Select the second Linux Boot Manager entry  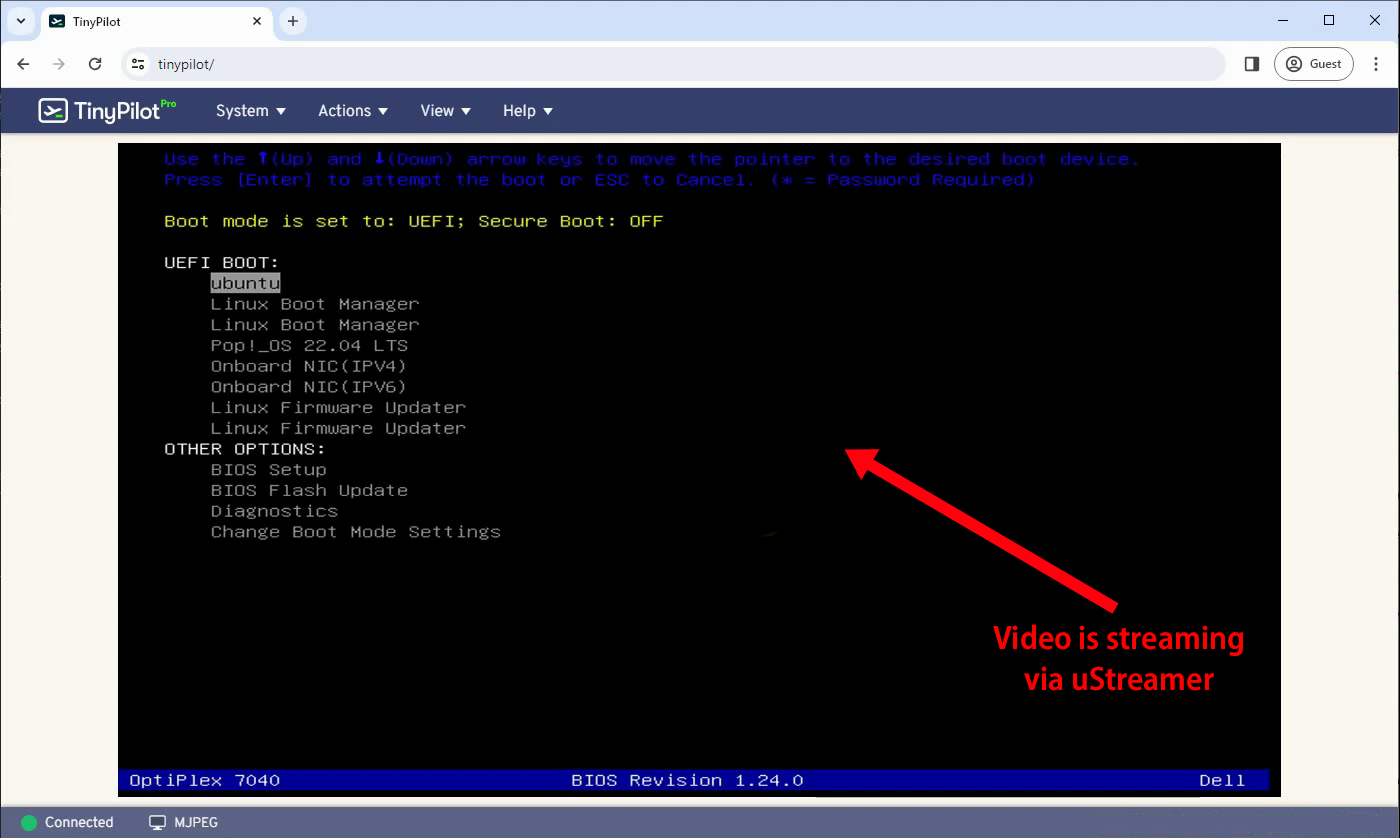[x=315, y=325]
